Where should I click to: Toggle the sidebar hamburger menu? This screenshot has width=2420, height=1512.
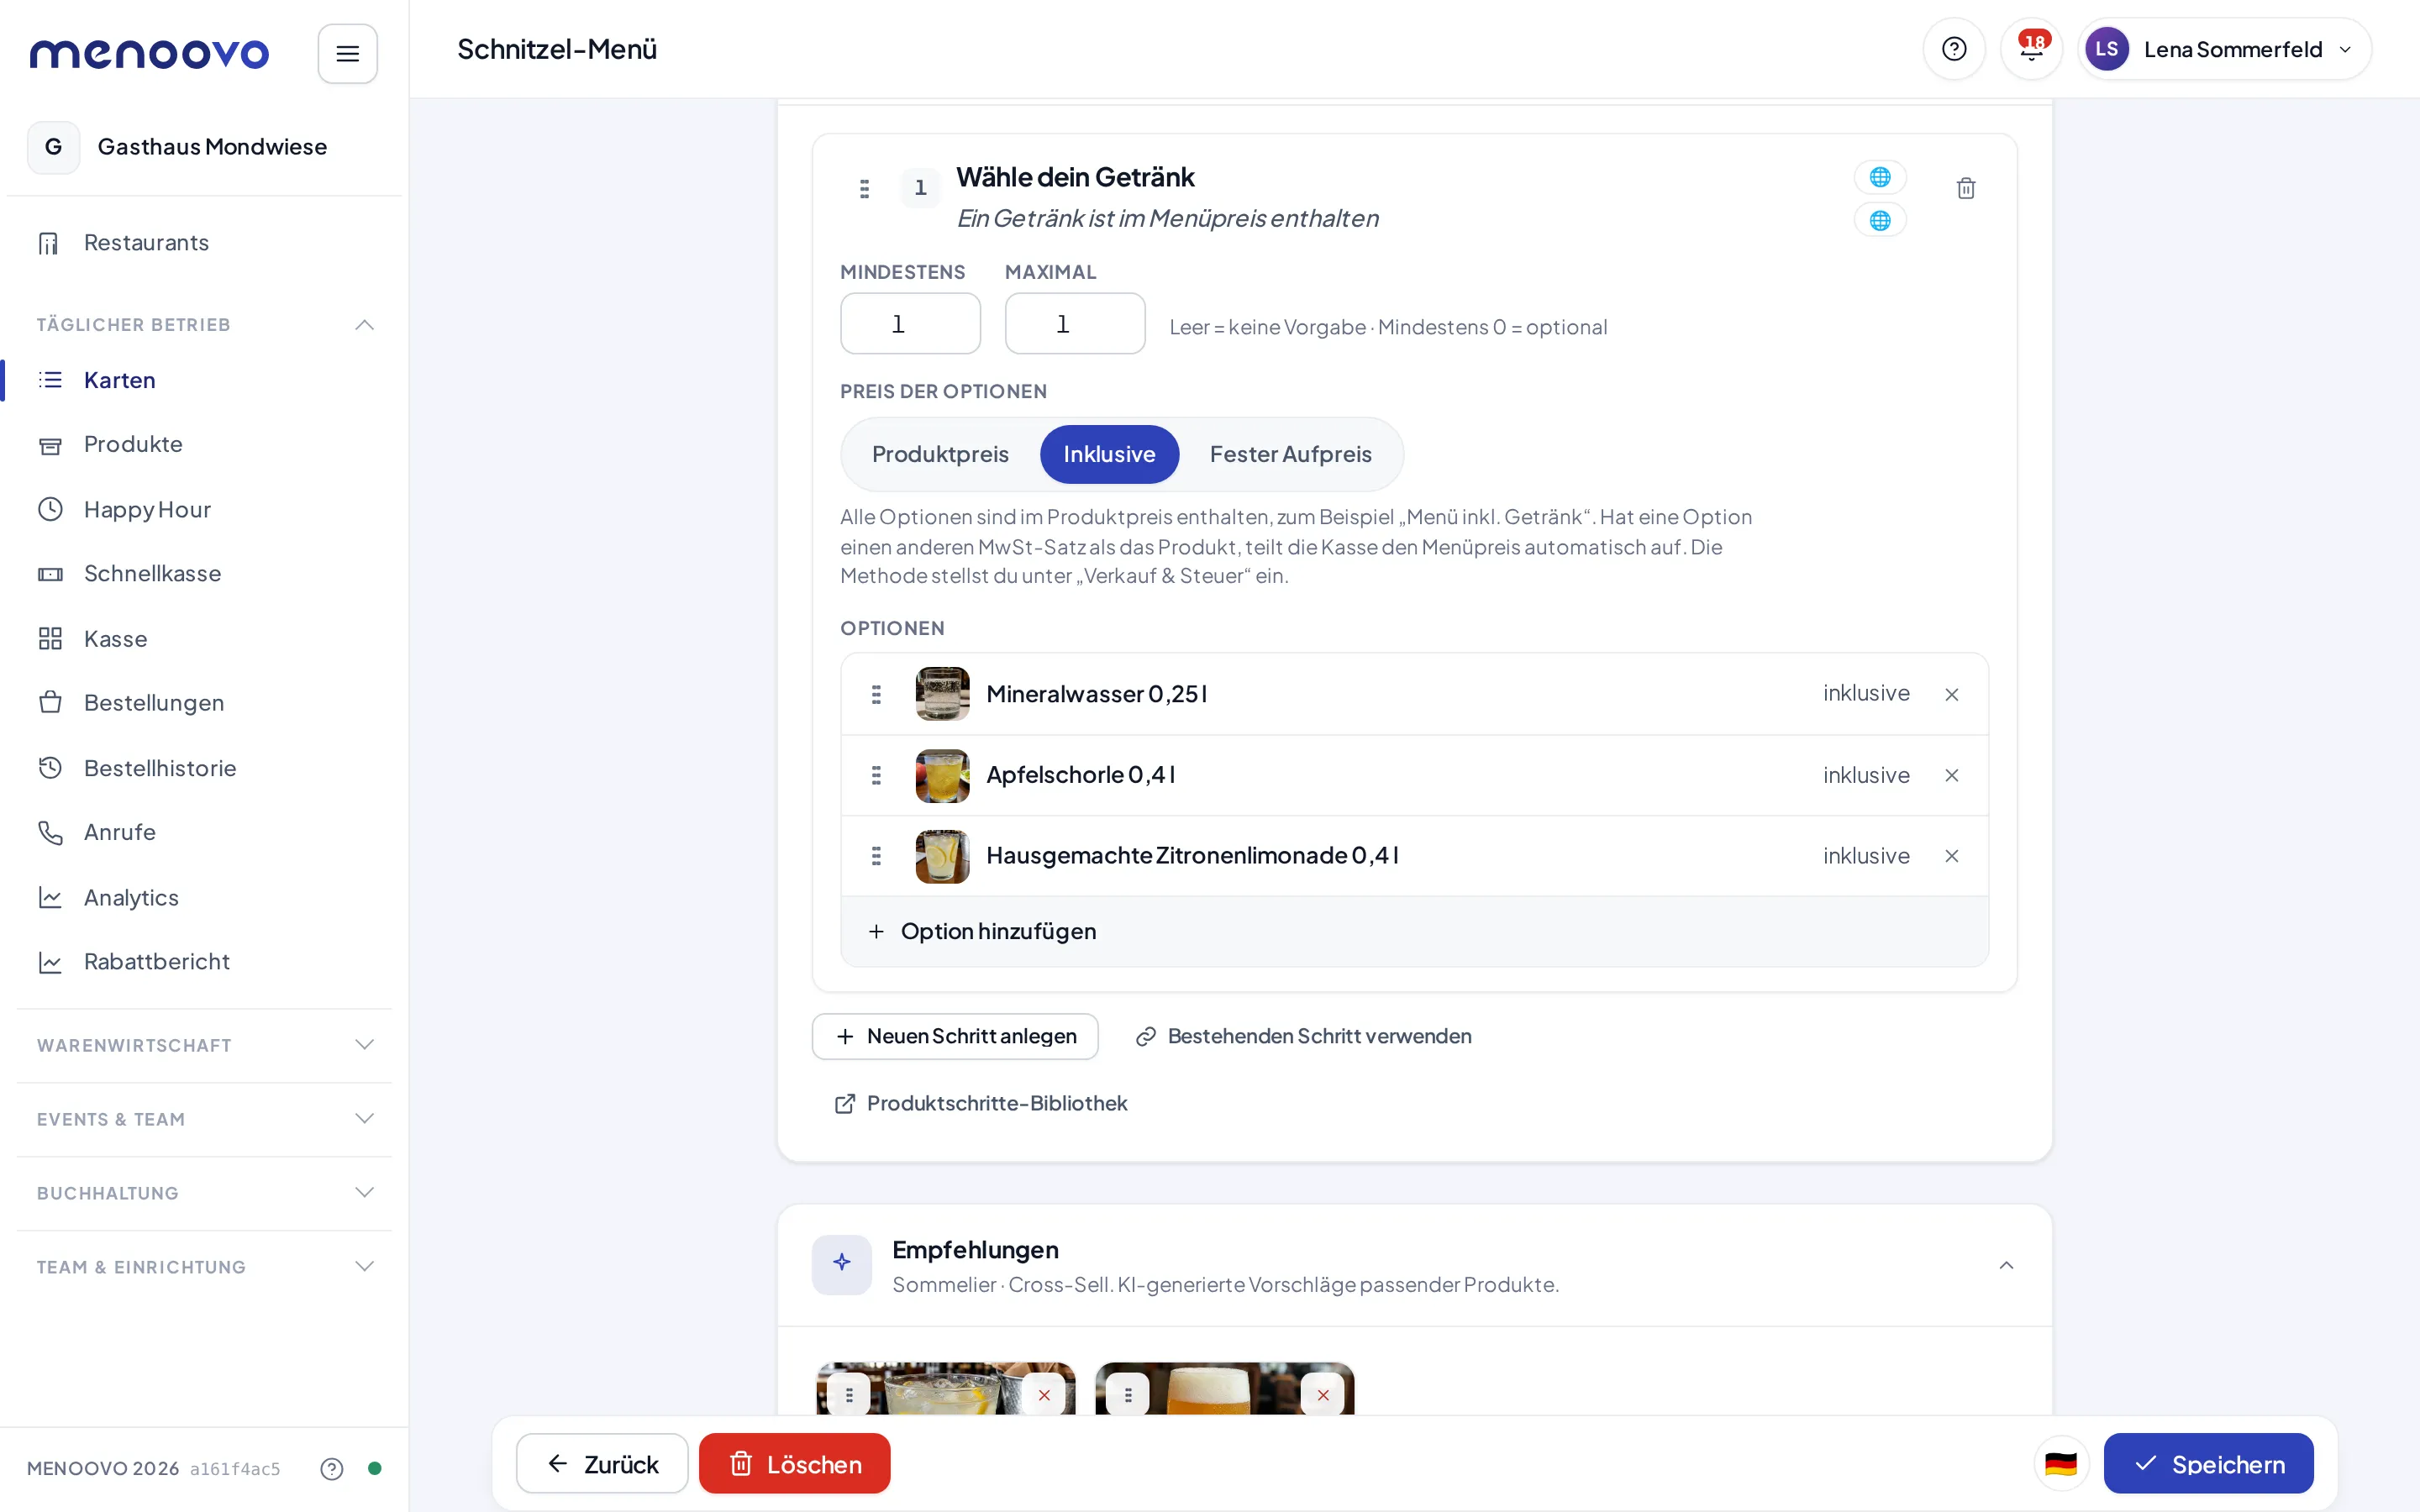coord(347,53)
